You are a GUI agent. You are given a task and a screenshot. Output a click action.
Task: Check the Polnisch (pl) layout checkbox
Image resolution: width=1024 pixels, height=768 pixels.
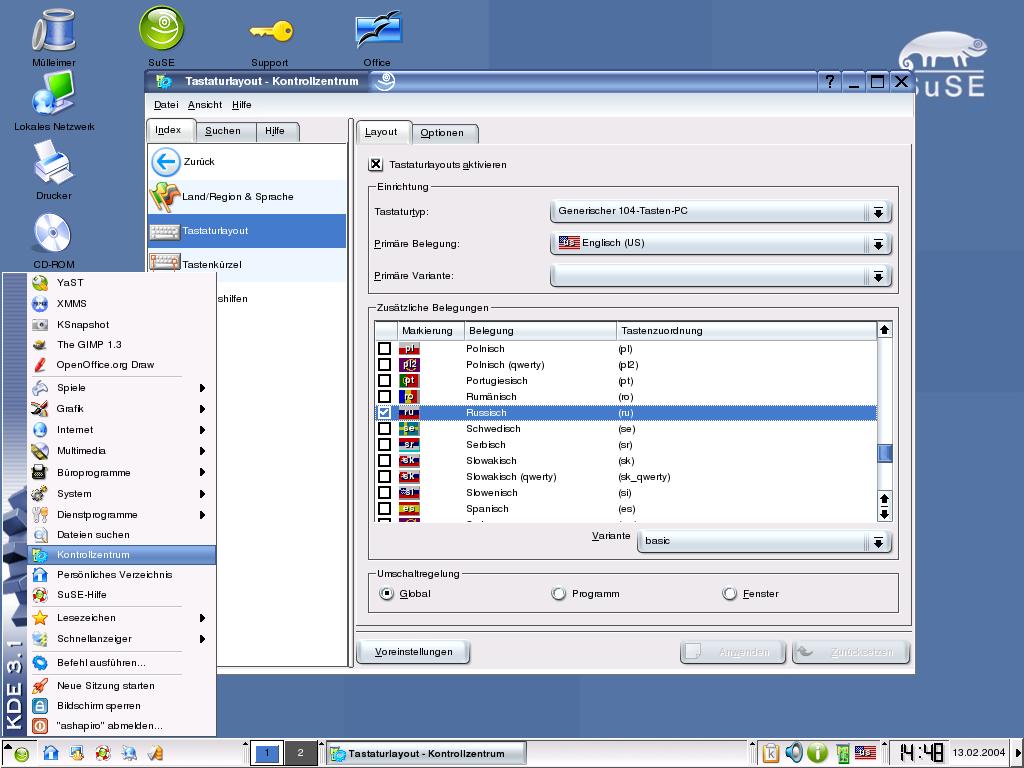point(385,349)
